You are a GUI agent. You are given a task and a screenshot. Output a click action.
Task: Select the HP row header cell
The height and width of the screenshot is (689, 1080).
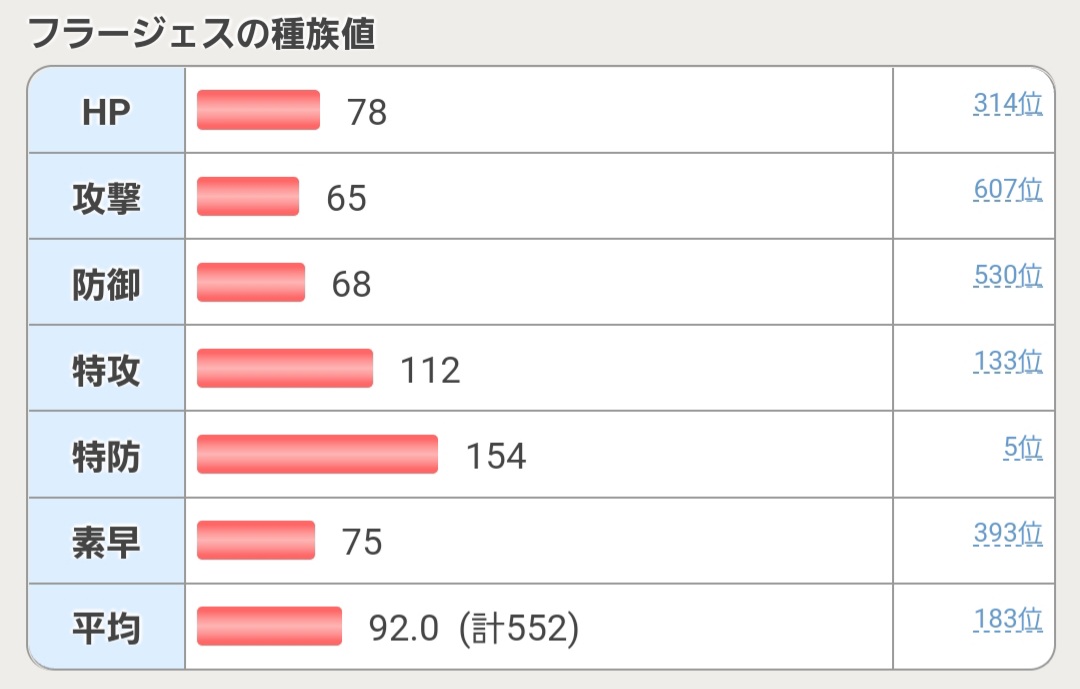(106, 111)
